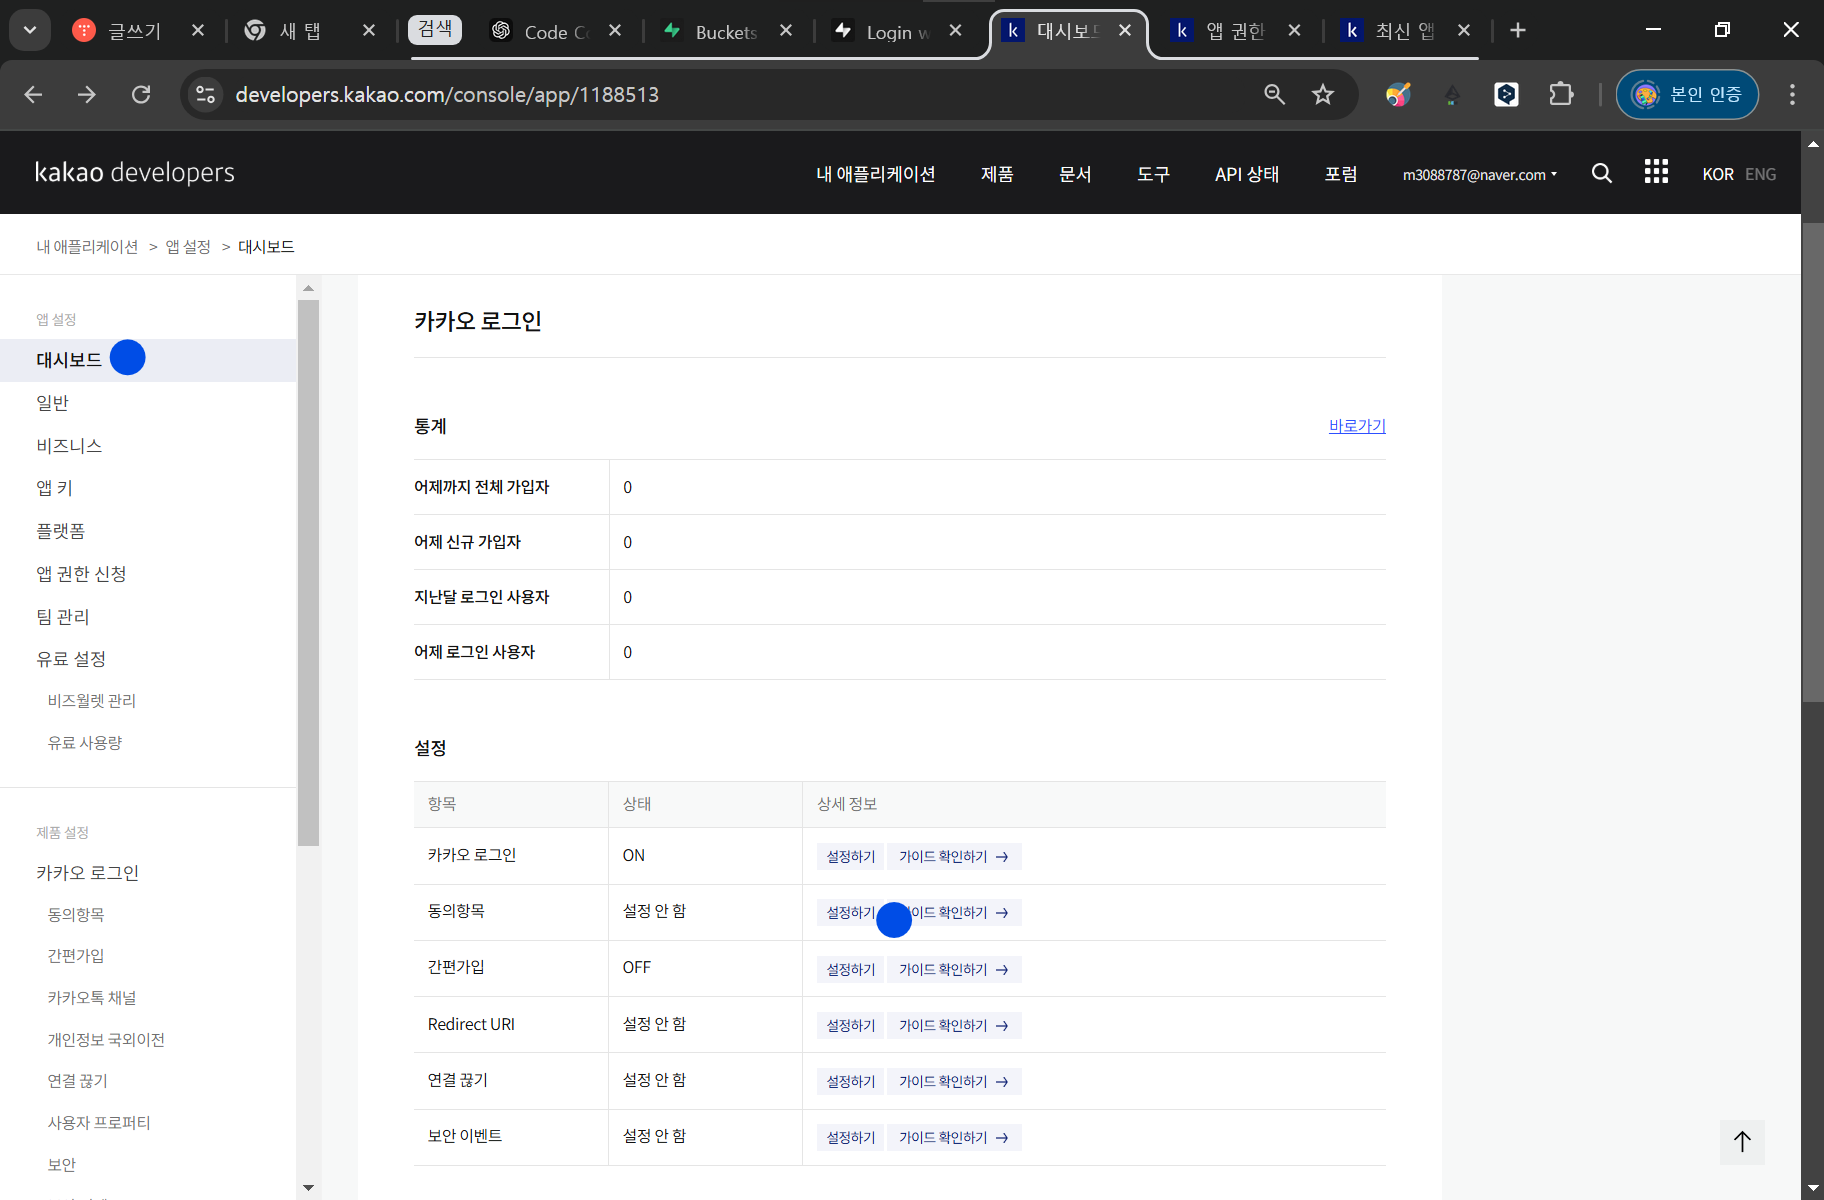Screen dimensions: 1824x1200
Task: Click 가이드 확인하기 for Redirect URI row
Action: pyautogui.click(x=954, y=1025)
